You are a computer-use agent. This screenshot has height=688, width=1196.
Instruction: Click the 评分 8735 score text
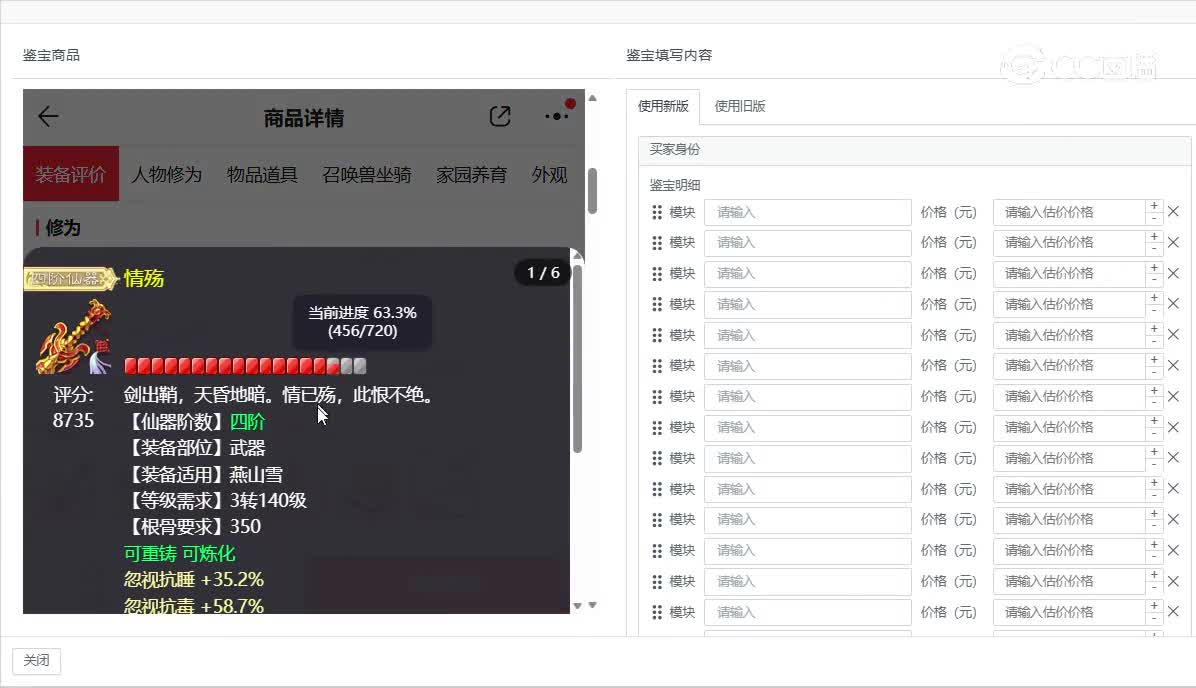[73, 407]
